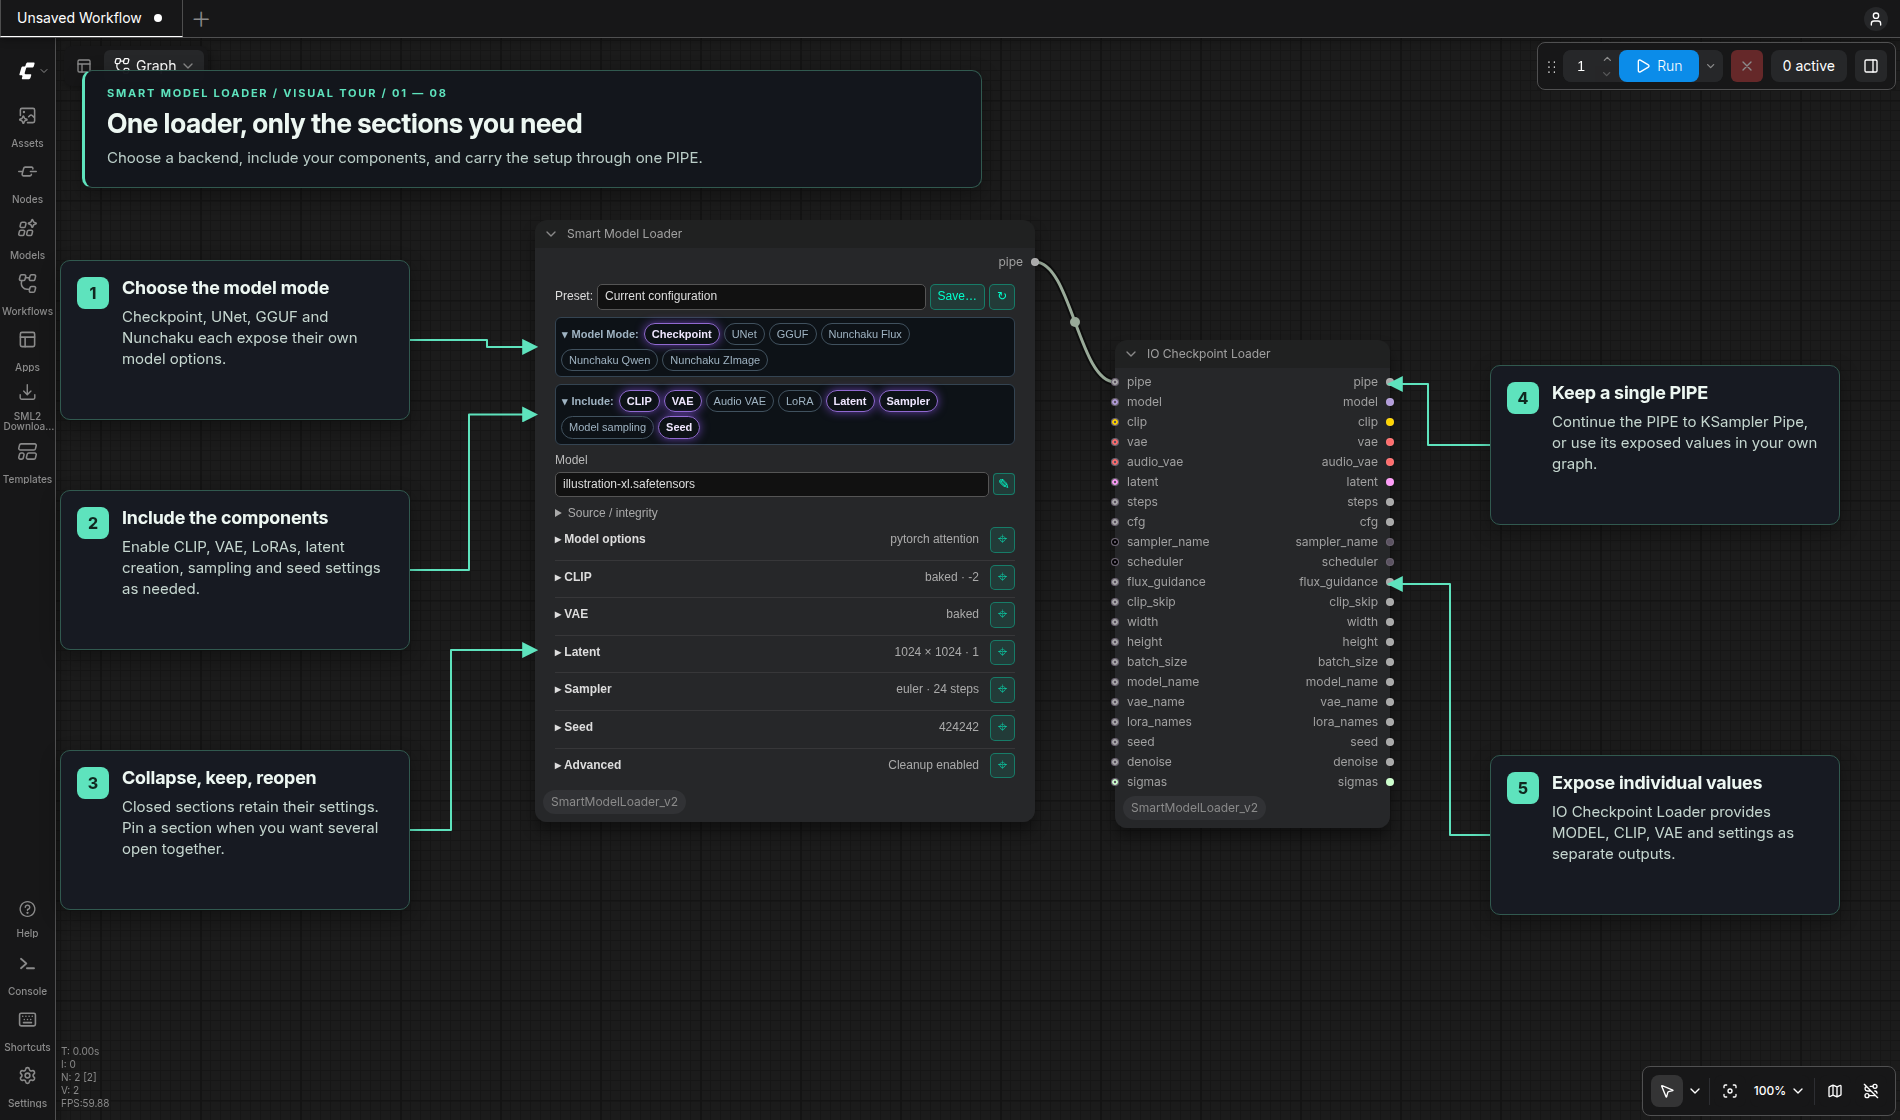The width and height of the screenshot is (1900, 1120).
Task: Expand the Source / integrity section
Action: click(x=606, y=513)
